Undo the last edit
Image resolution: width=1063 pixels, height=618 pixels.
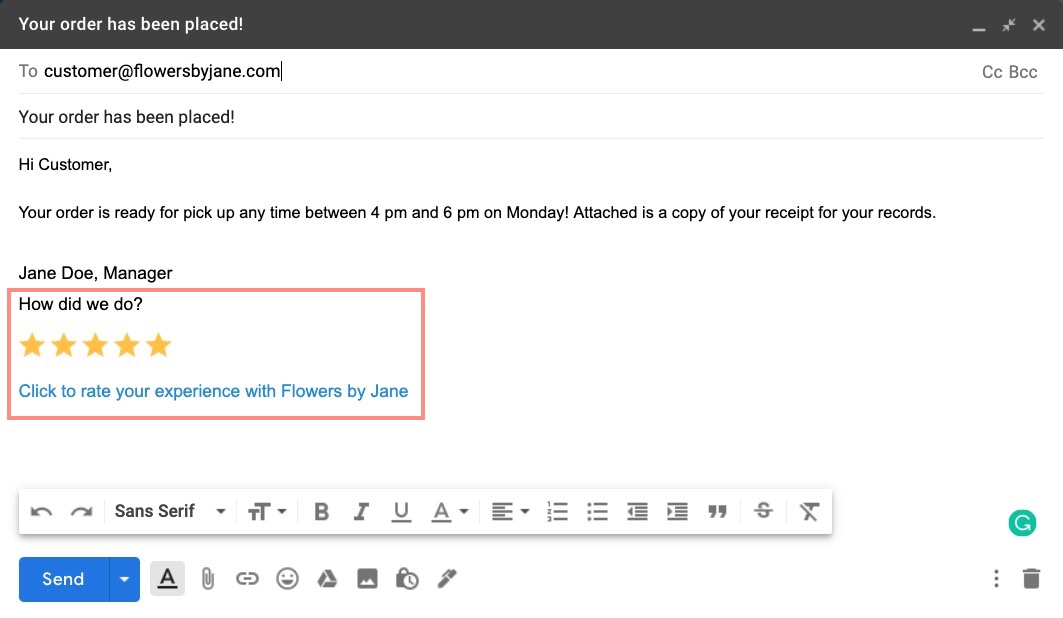(41, 512)
